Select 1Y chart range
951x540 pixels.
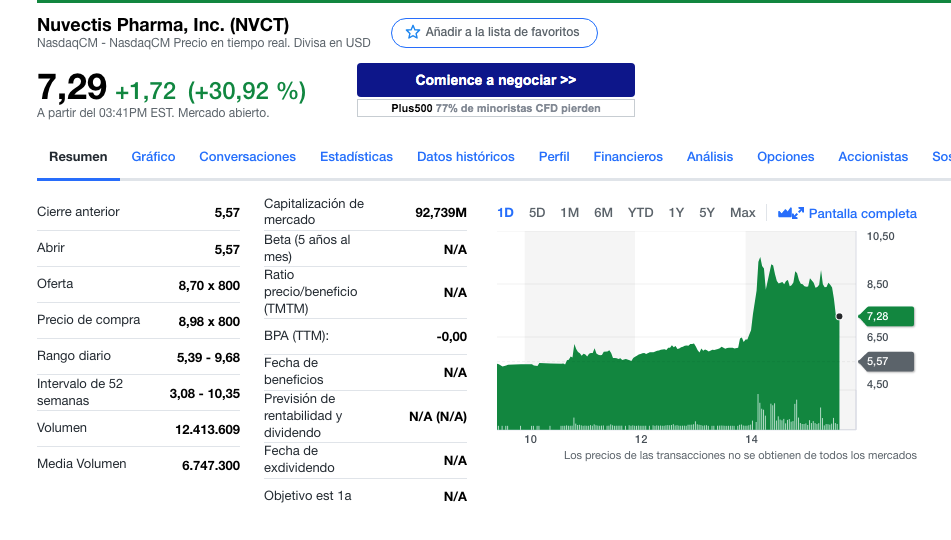[676, 213]
